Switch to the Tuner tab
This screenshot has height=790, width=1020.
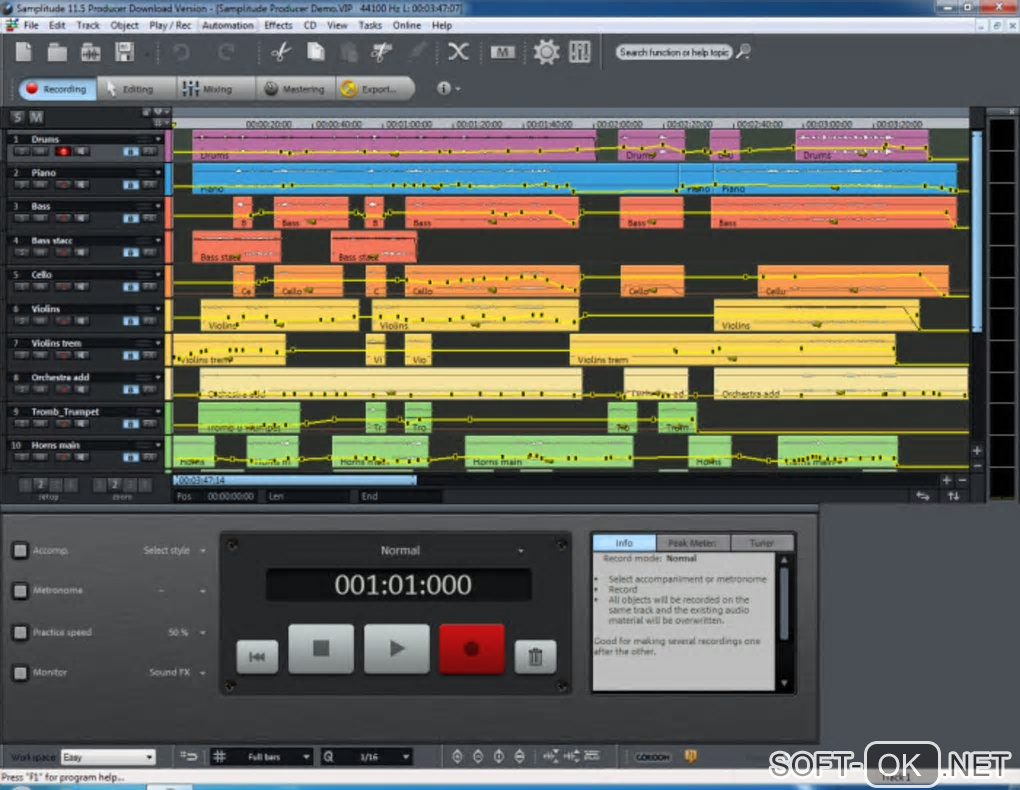(762, 543)
